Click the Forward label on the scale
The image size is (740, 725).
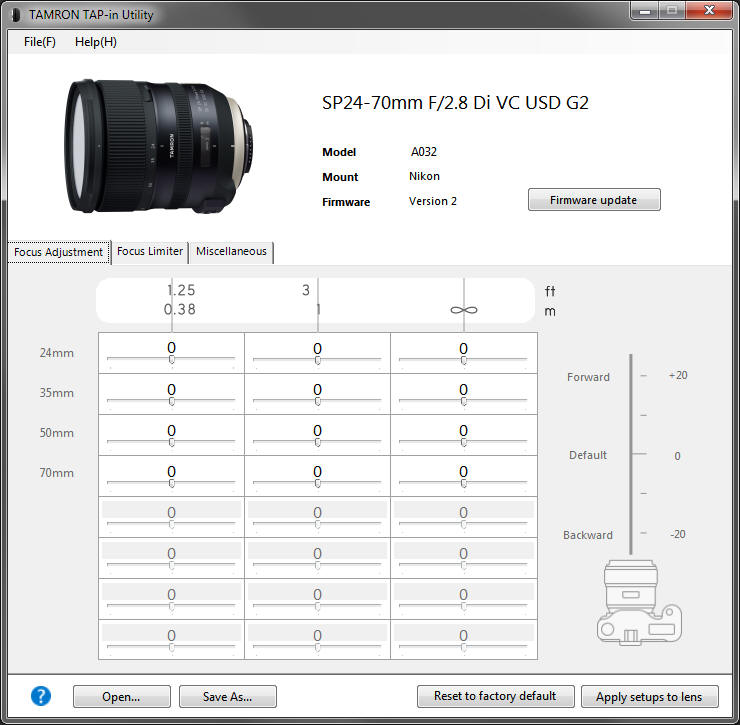[x=589, y=377]
